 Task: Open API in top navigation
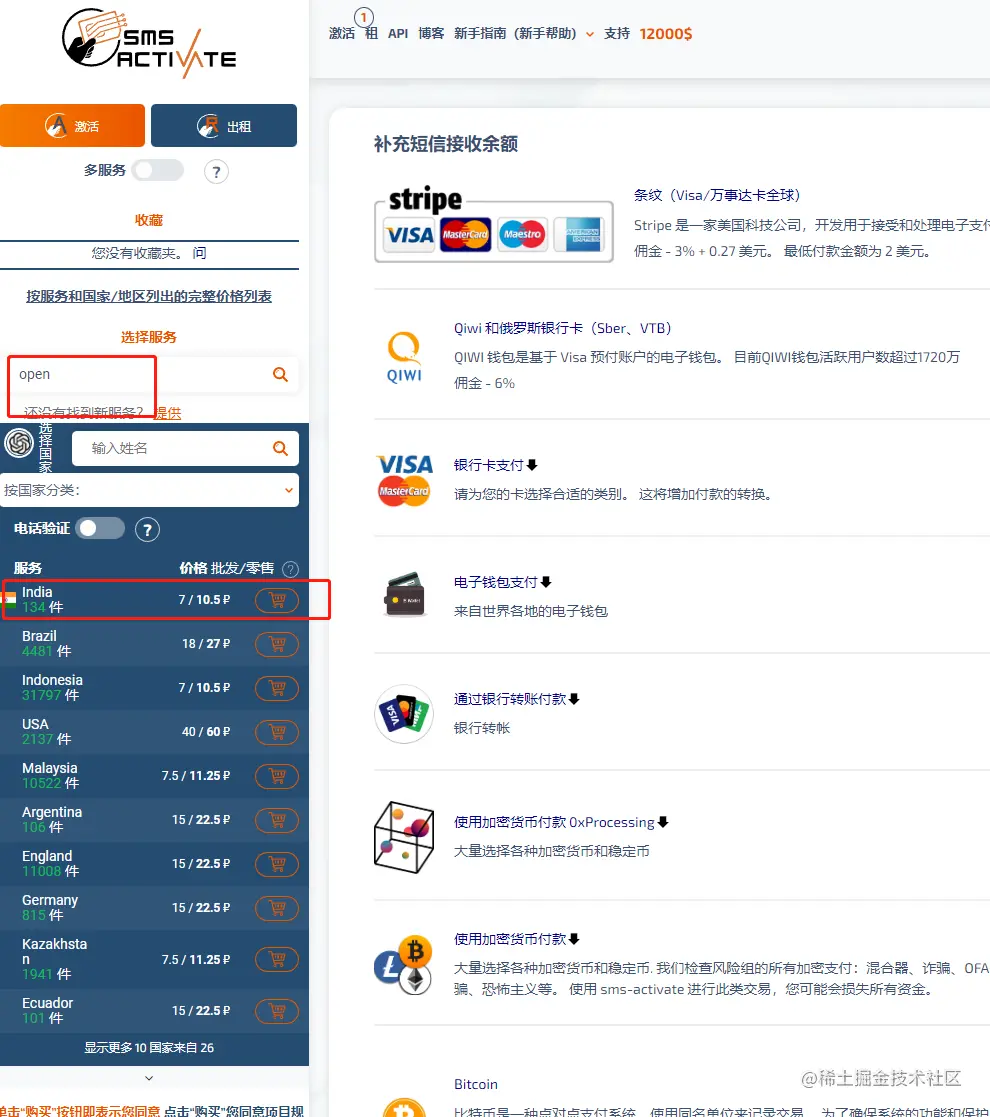pos(398,33)
